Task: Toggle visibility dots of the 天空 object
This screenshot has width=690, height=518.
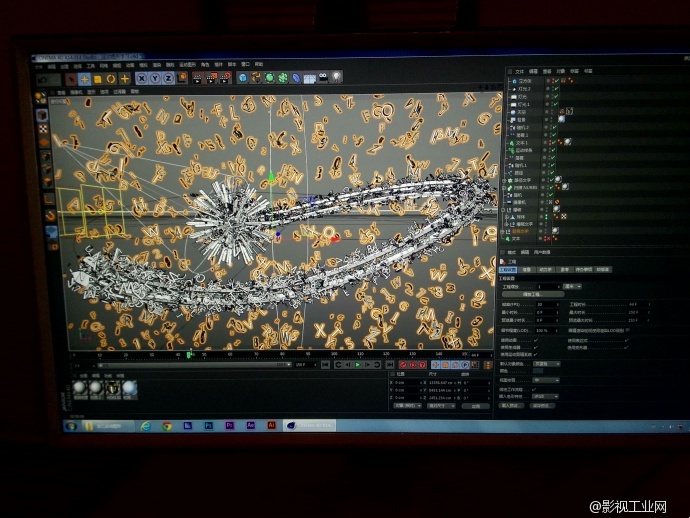Action: 547,111
